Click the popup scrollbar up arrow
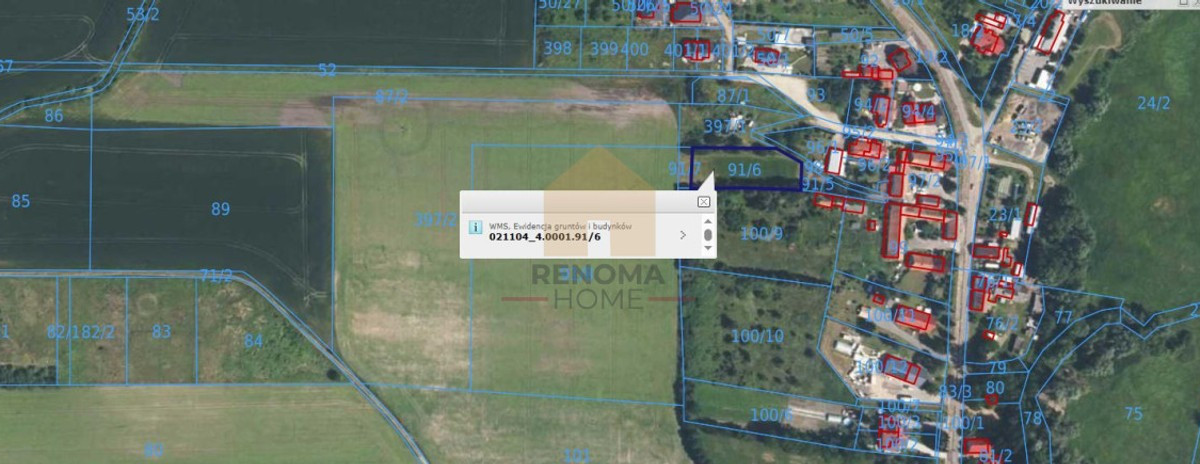 click(x=708, y=221)
